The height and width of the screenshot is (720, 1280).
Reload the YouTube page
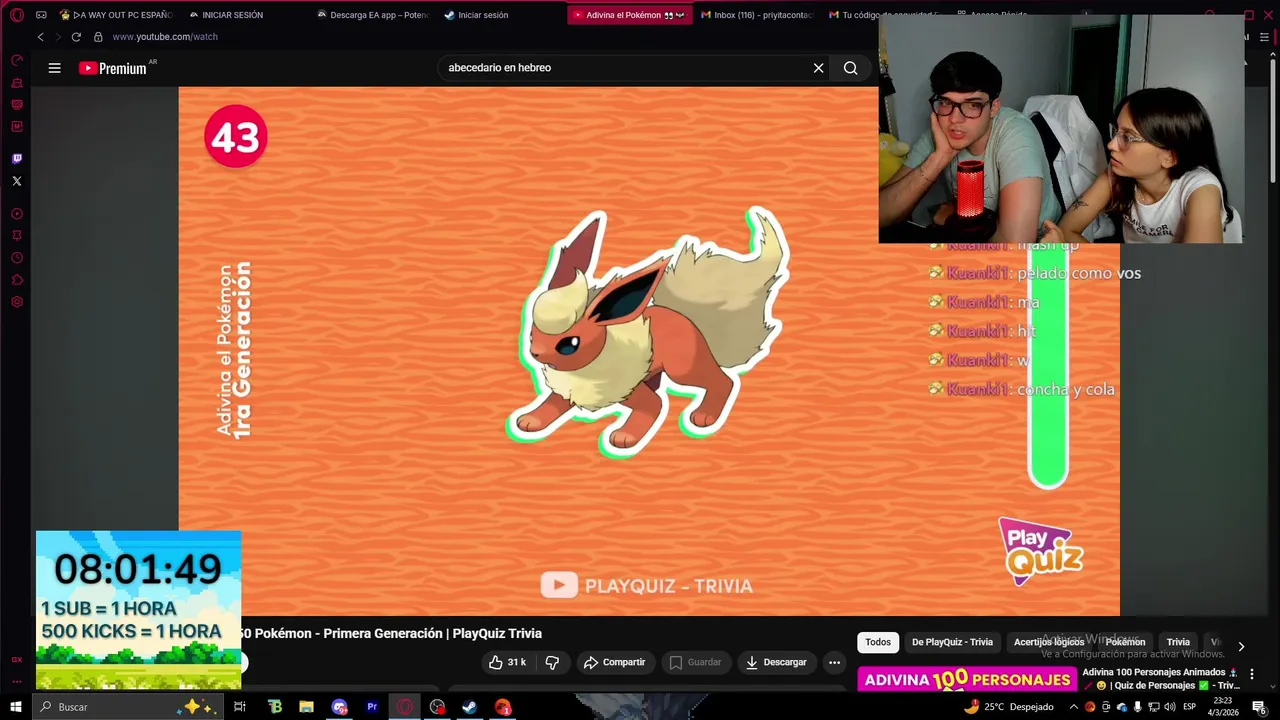coord(76,37)
